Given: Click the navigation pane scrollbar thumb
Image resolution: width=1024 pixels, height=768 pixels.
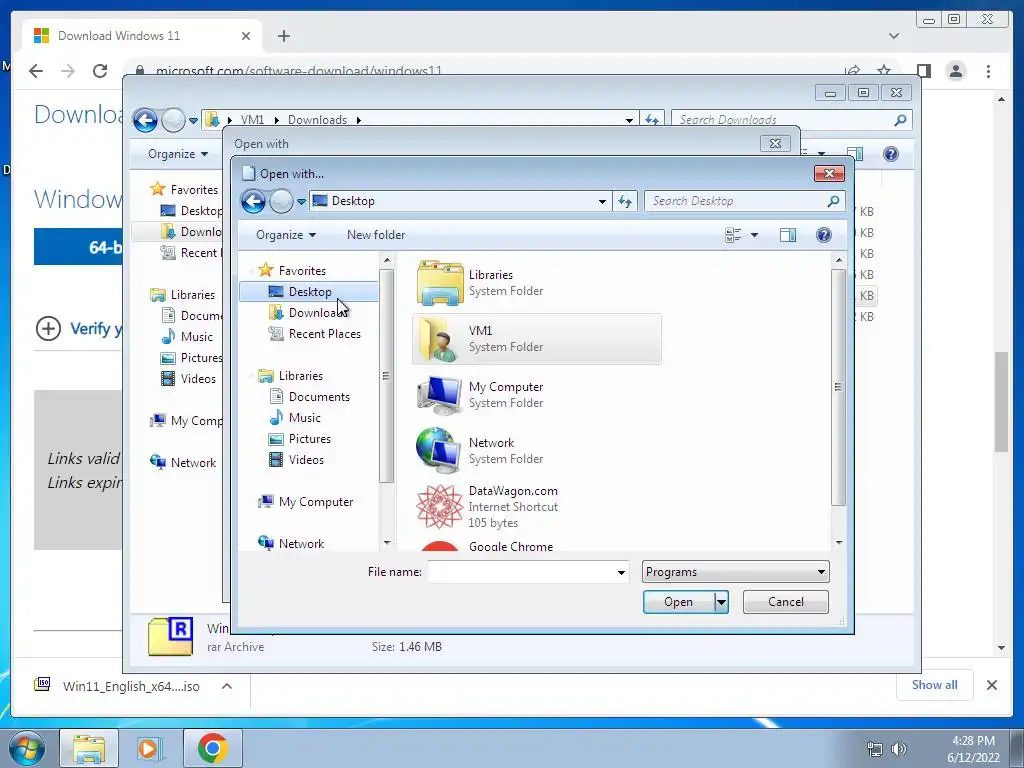Looking at the screenshot, I should [386, 376].
